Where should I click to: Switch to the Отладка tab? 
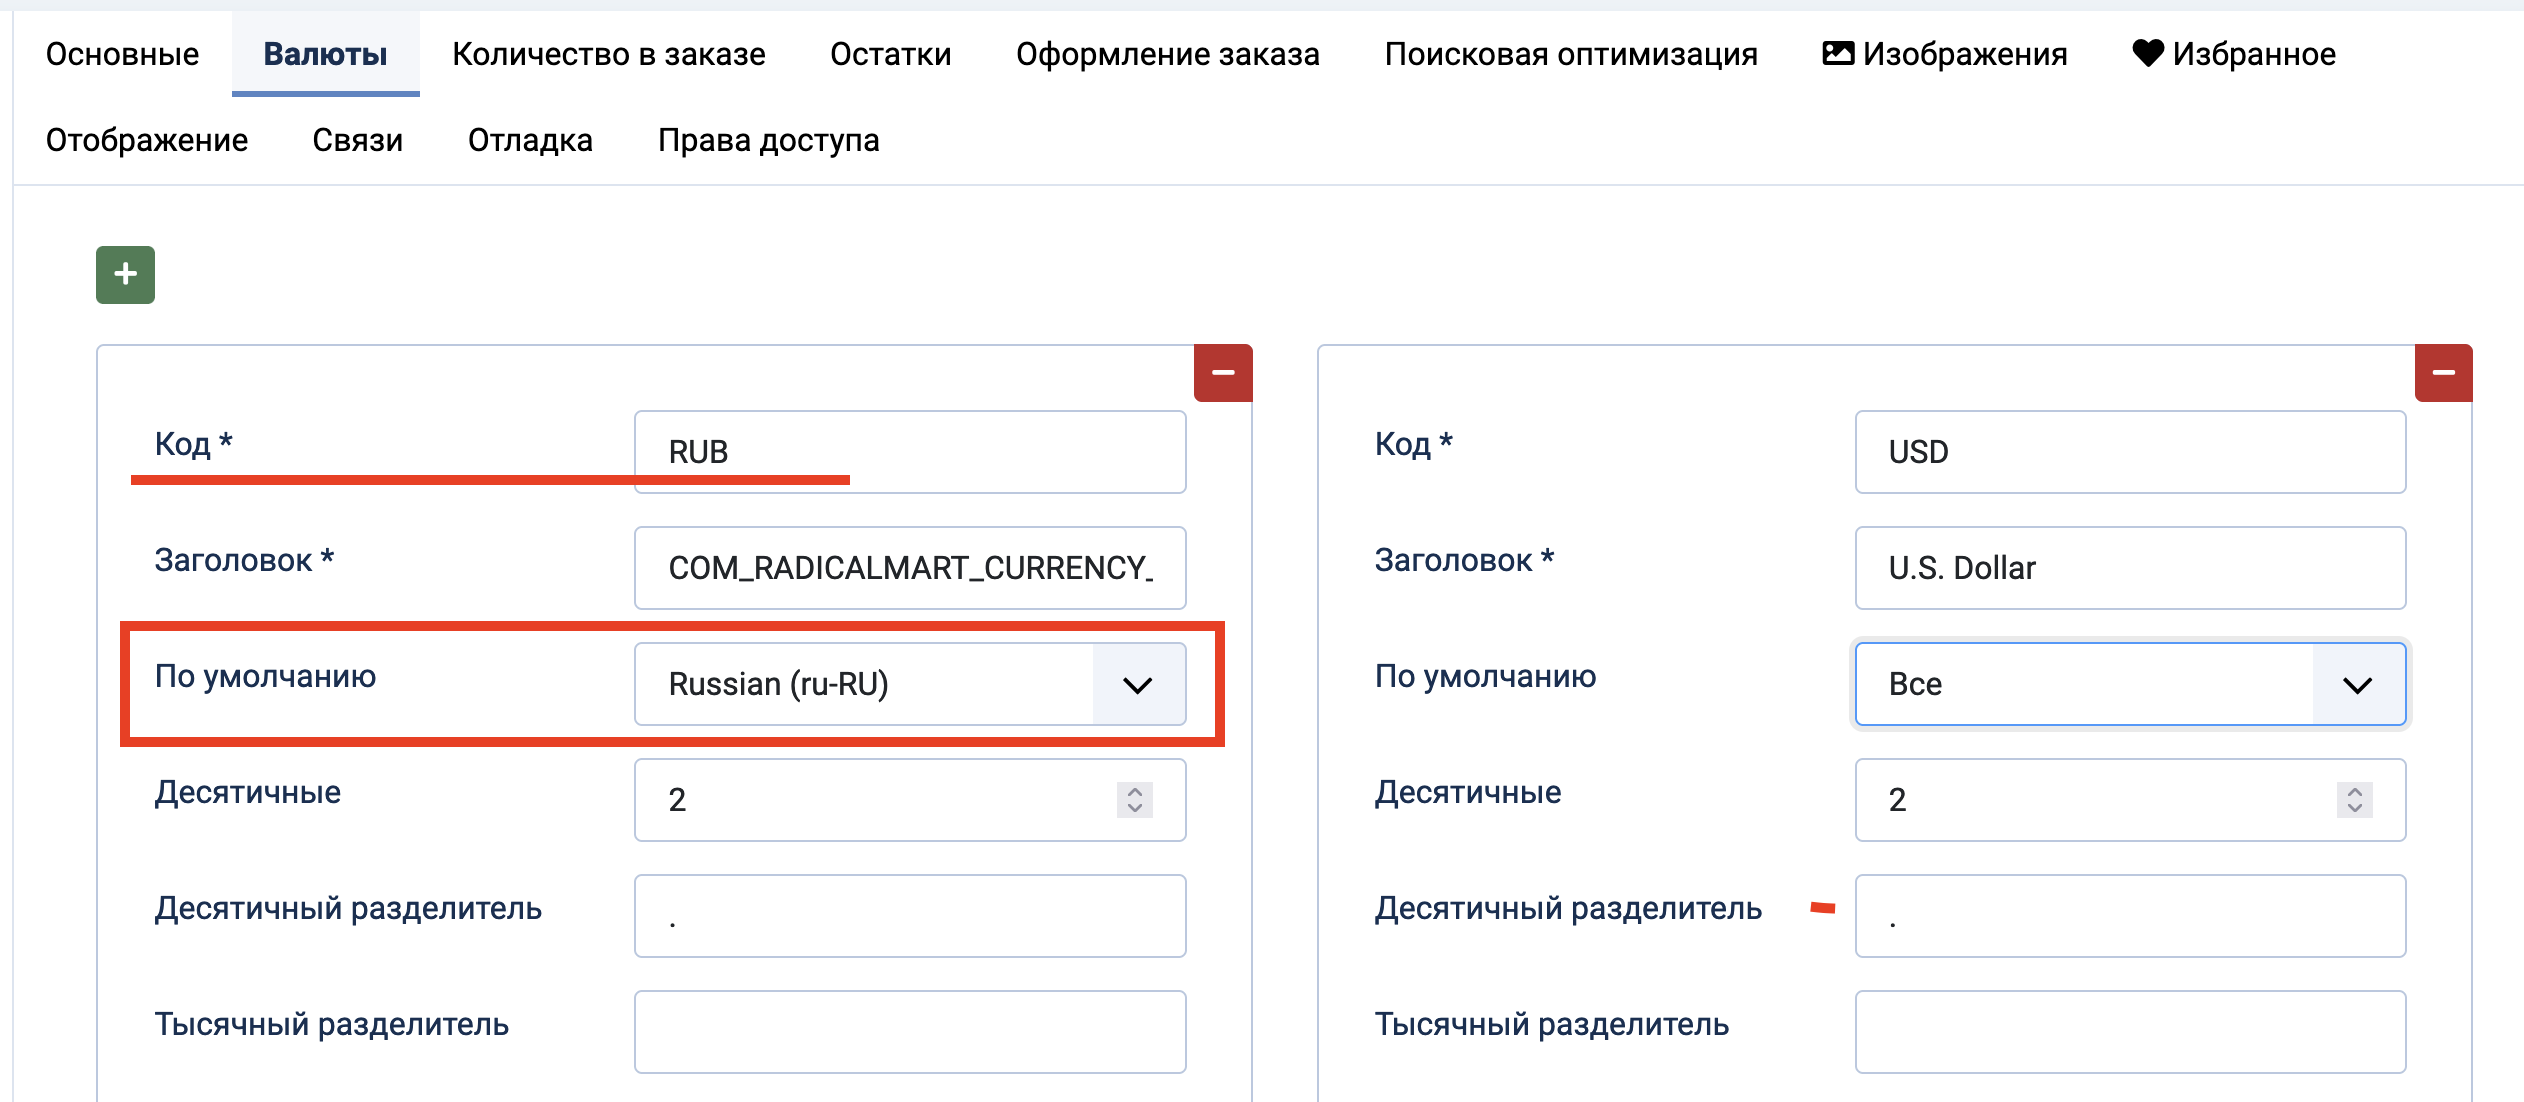[530, 139]
